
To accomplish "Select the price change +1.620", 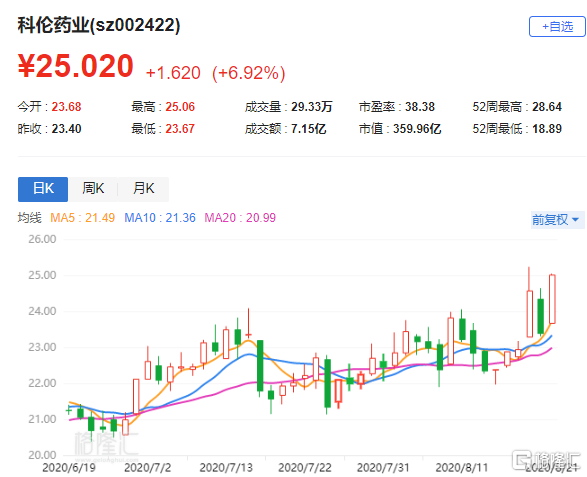I will (173, 73).
